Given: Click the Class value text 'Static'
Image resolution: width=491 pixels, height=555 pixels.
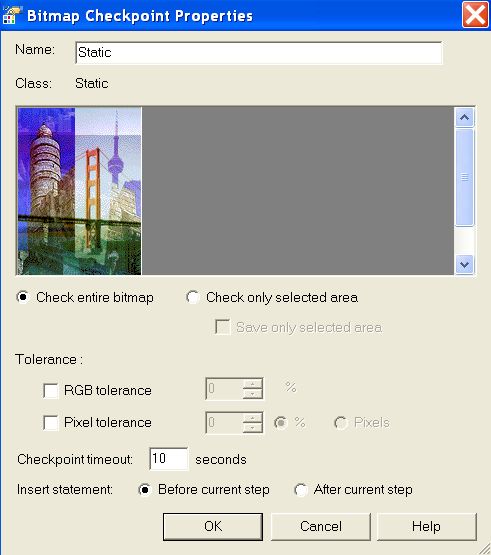Looking at the screenshot, I should pos(92,84).
